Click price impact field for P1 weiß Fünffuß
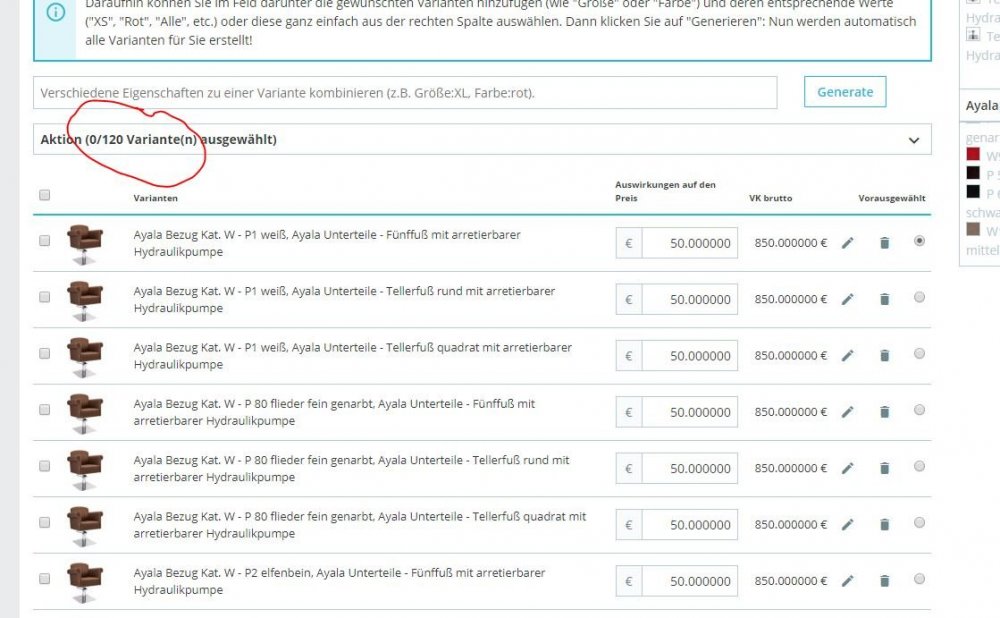The height and width of the screenshot is (618, 1000). [689, 243]
